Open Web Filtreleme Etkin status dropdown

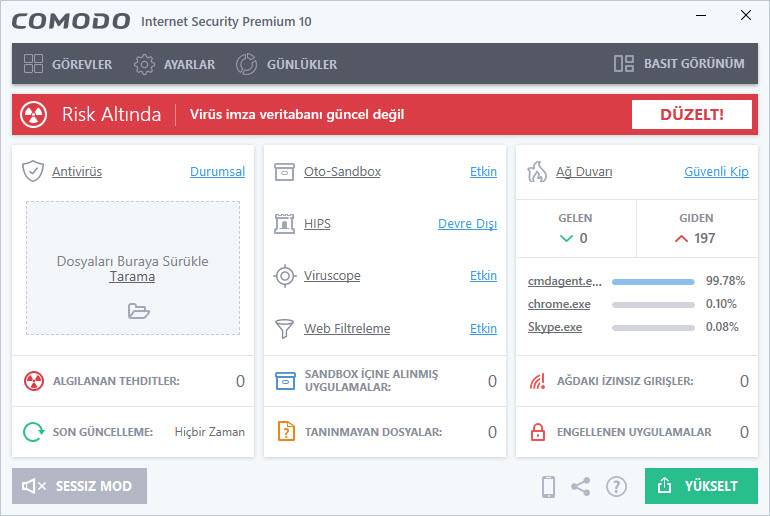tap(483, 329)
